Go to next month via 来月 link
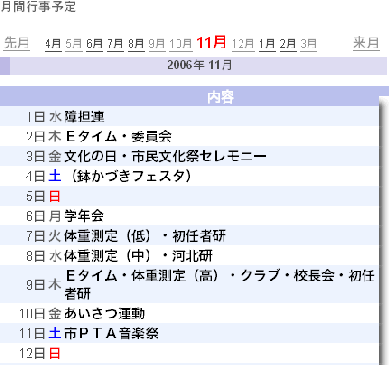 (366, 43)
